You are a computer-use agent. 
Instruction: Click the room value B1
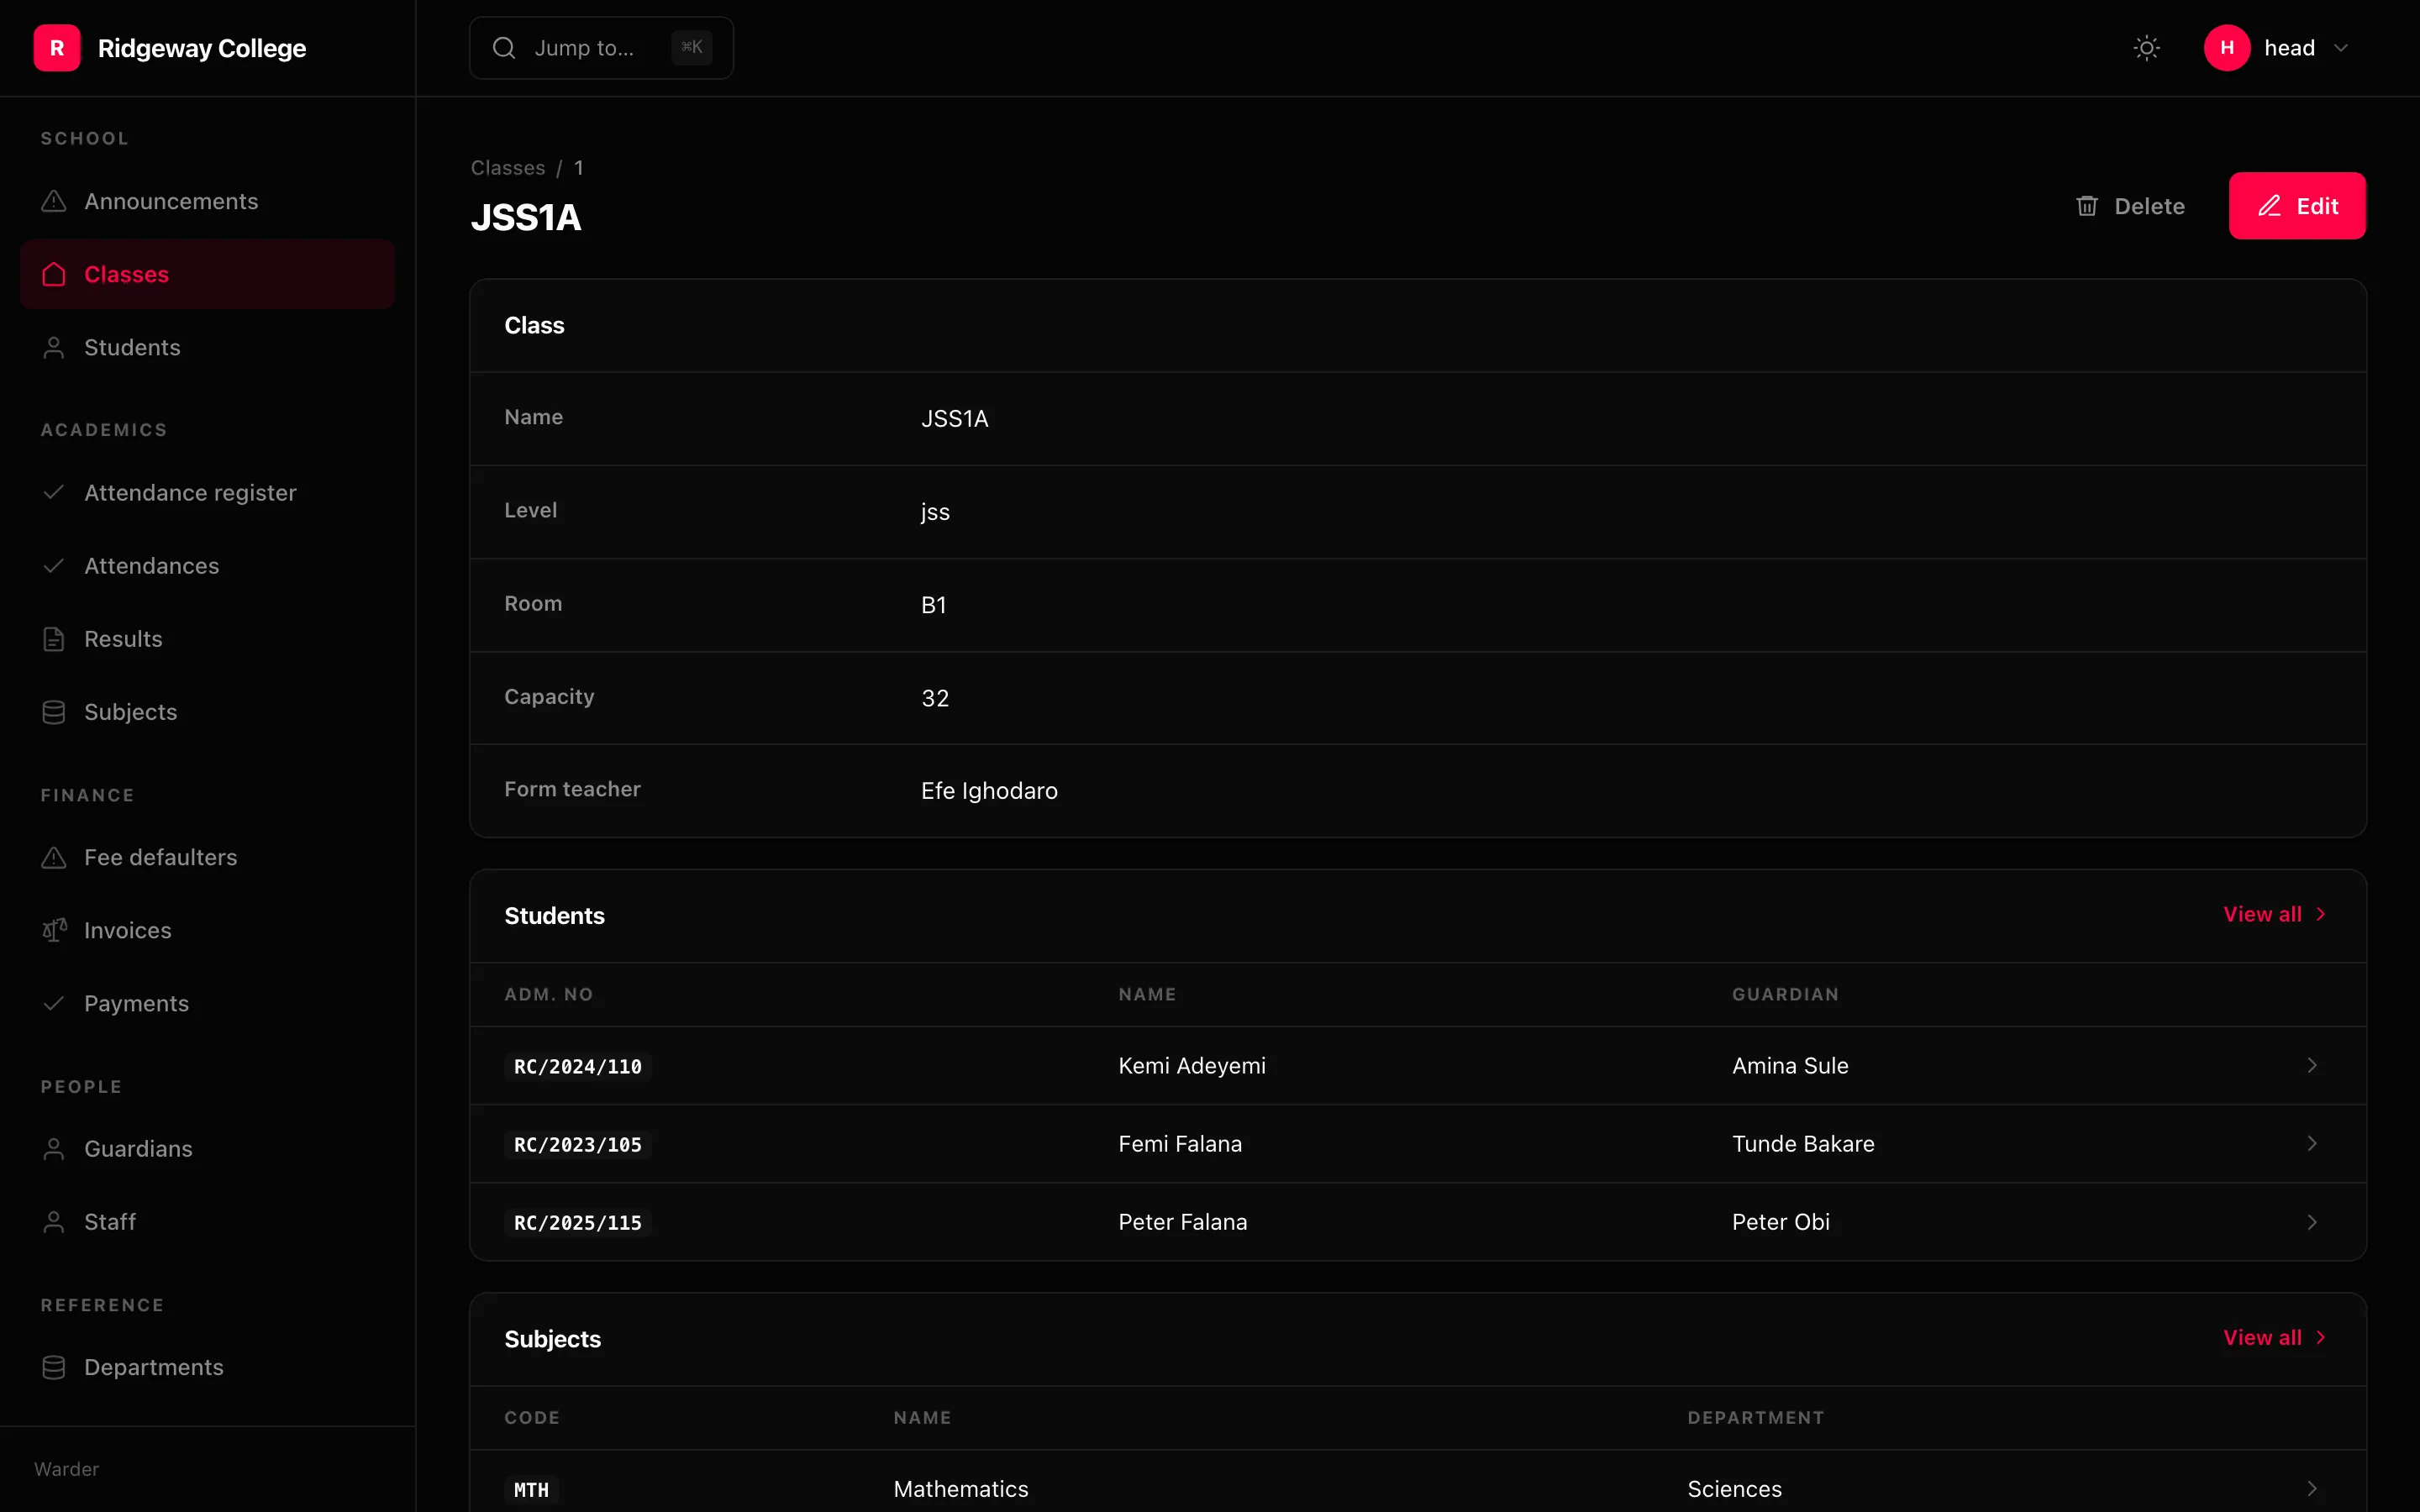pyautogui.click(x=934, y=605)
